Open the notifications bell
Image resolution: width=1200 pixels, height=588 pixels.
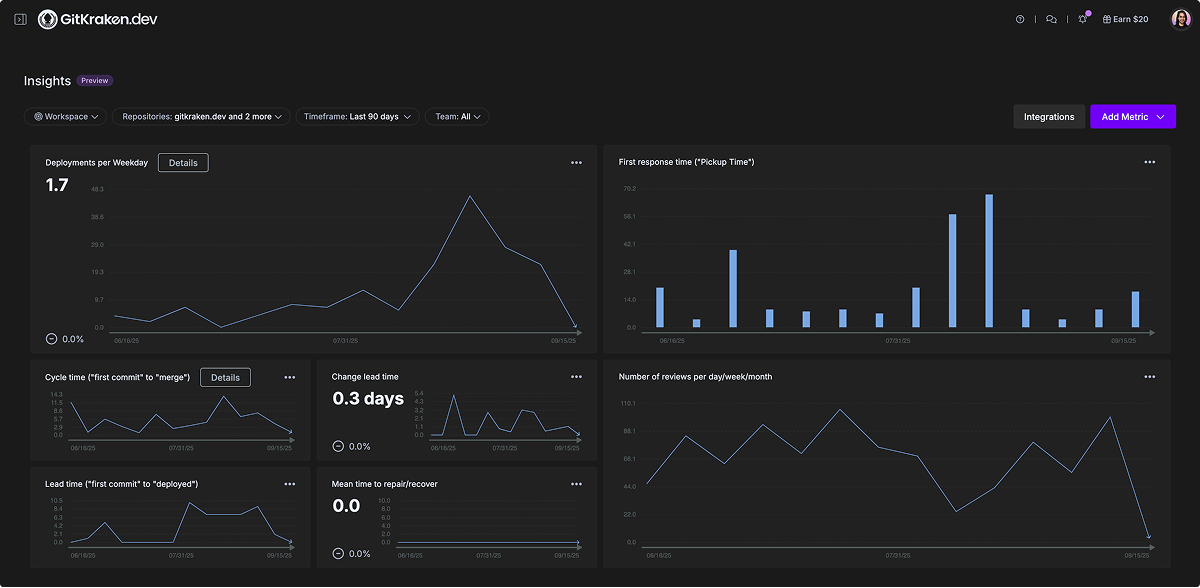tap(1082, 19)
